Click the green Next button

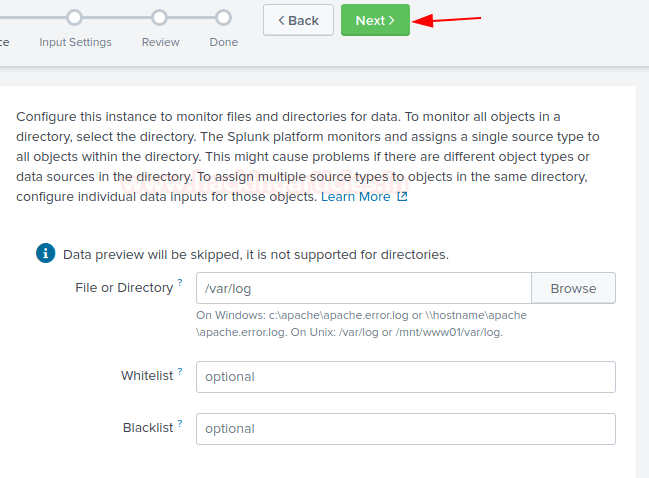[375, 20]
